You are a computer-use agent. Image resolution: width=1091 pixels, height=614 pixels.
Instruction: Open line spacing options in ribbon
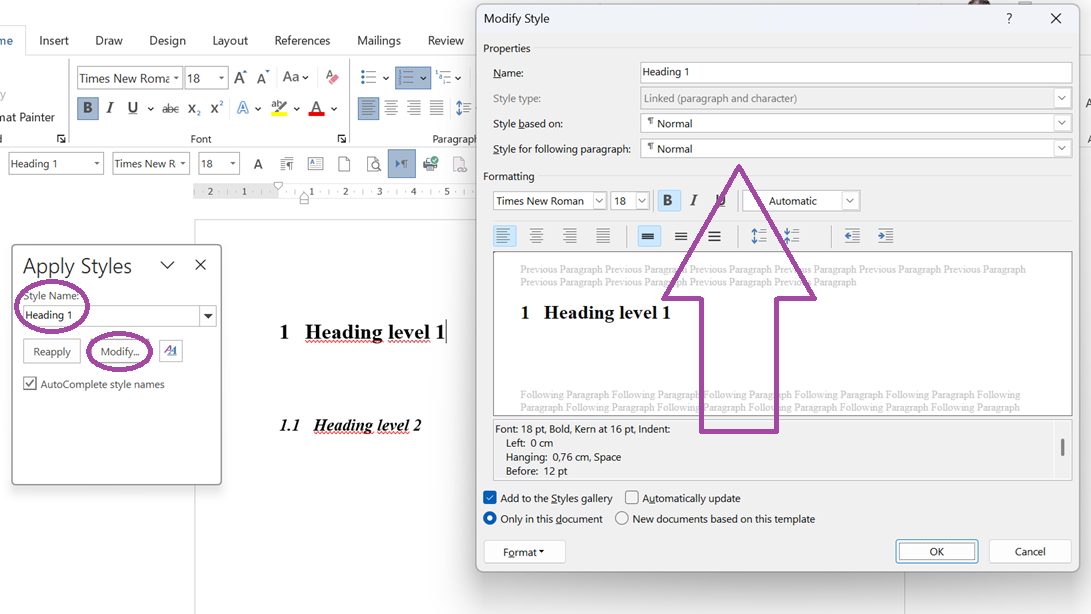(463, 108)
